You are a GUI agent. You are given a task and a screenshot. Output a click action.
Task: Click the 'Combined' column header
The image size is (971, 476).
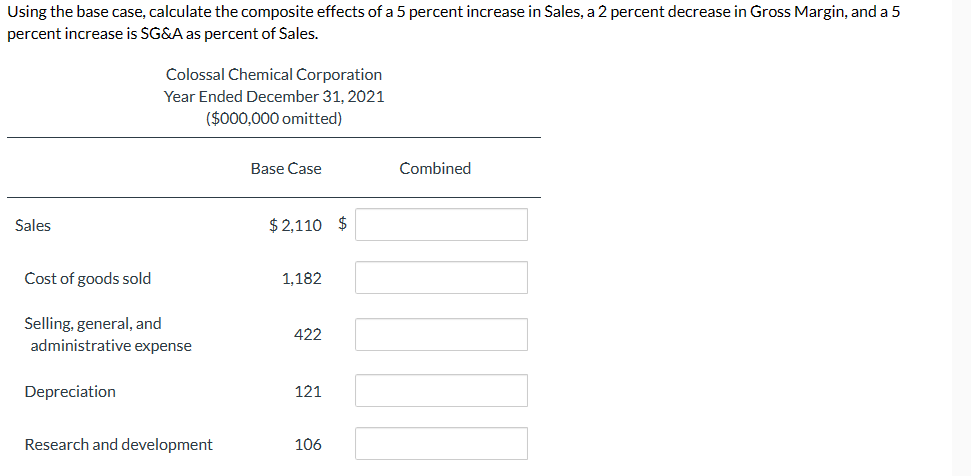coord(435,169)
